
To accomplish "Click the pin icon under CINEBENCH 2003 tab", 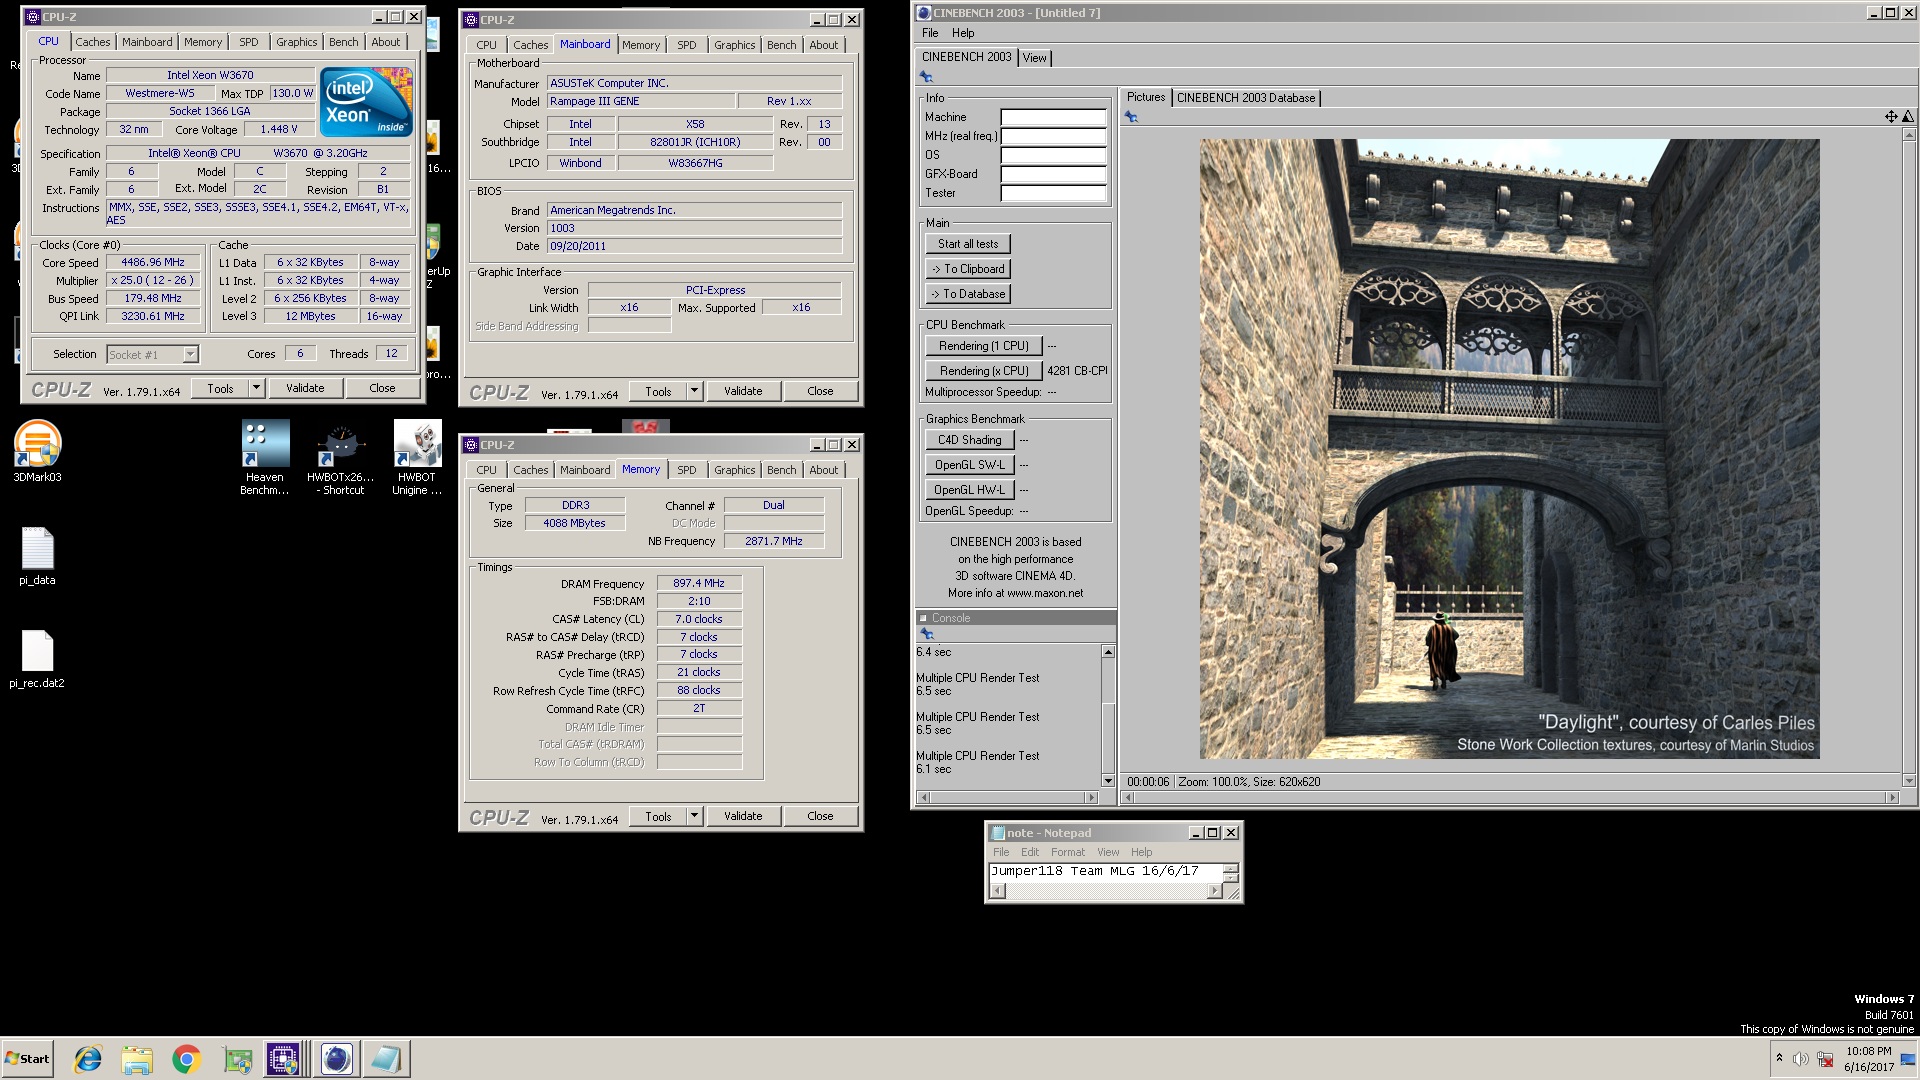I will coord(926,77).
